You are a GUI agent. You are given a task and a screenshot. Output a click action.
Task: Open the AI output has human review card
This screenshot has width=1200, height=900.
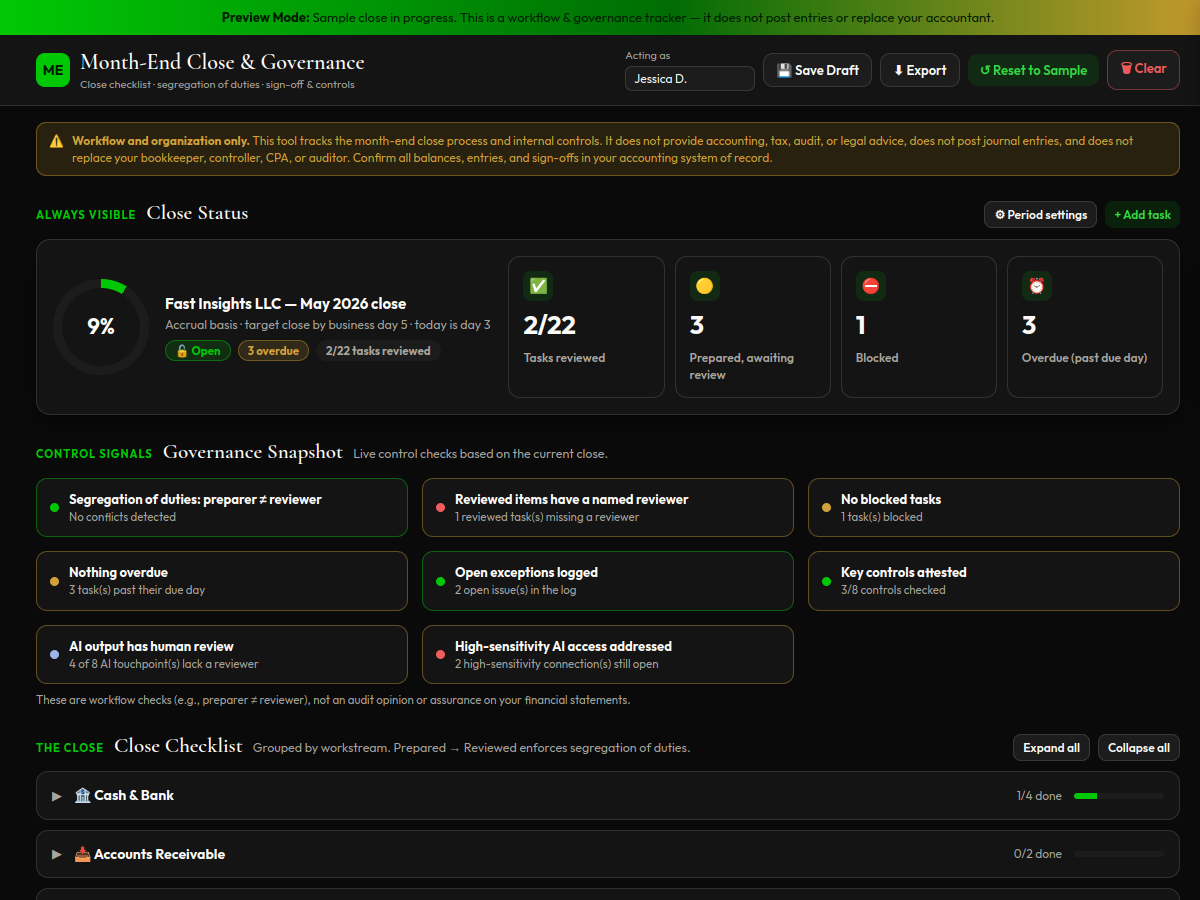[222, 655]
